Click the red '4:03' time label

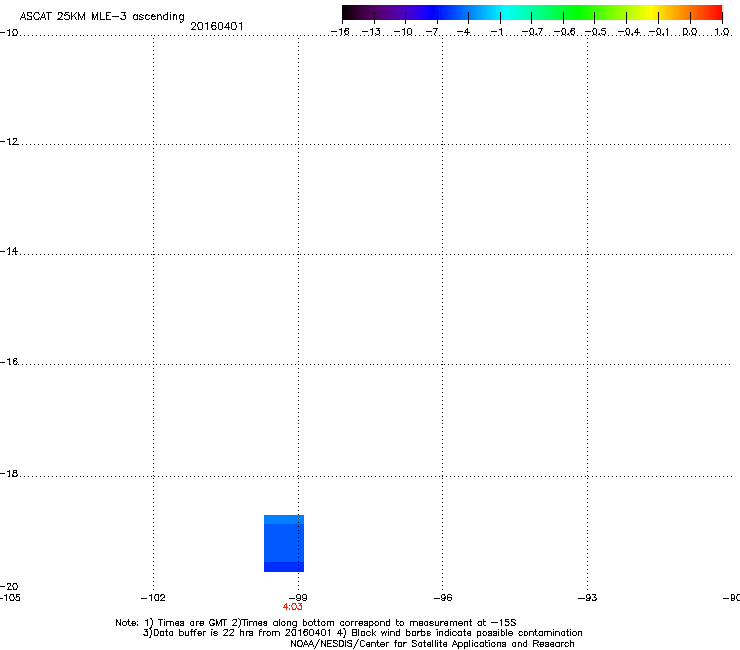(x=293, y=607)
